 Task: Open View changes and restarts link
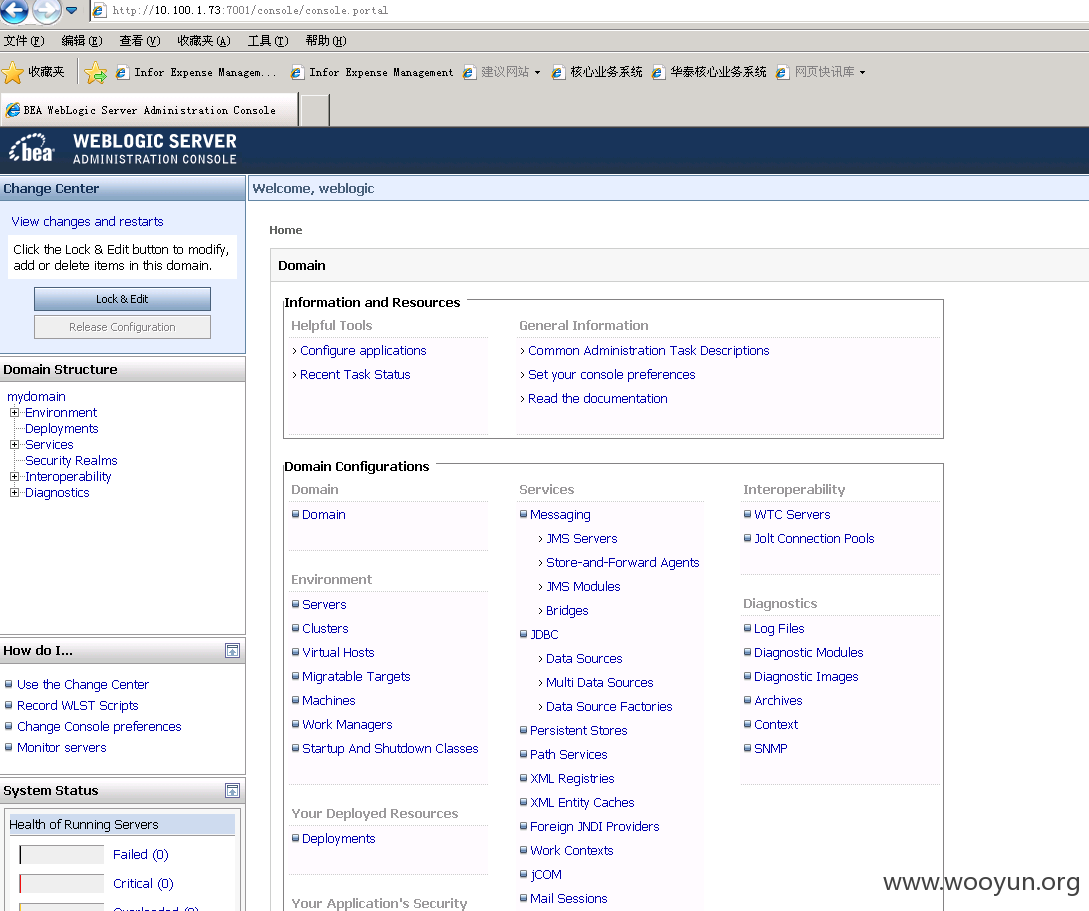coord(88,222)
